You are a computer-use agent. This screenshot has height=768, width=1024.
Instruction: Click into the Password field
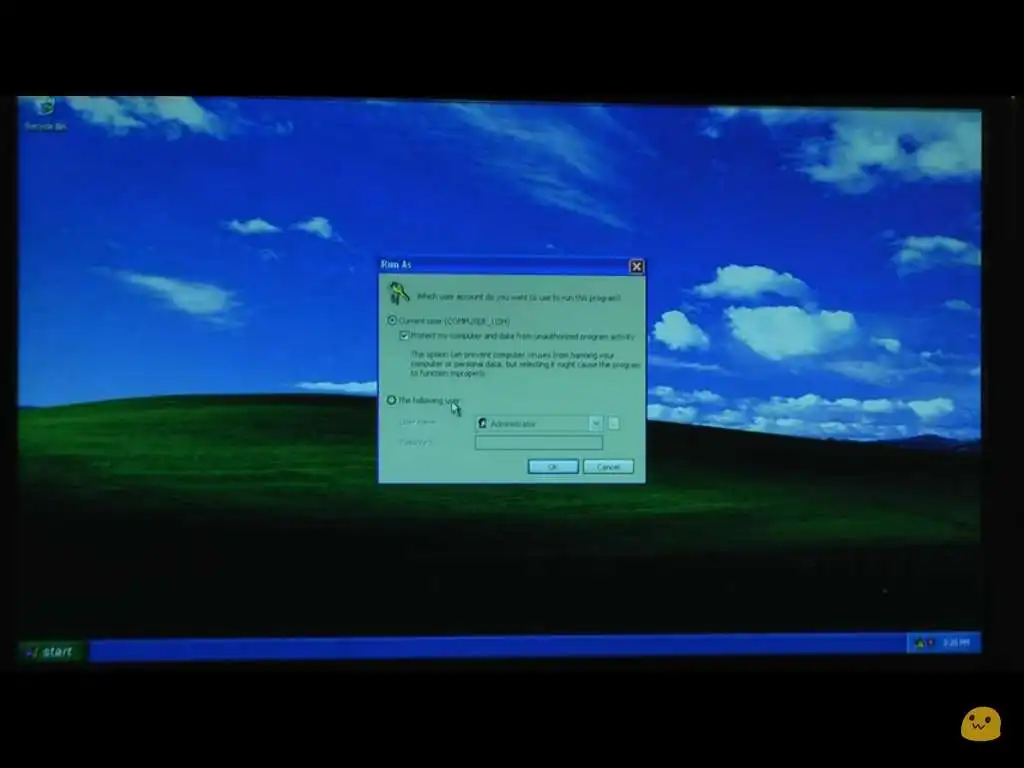point(539,443)
